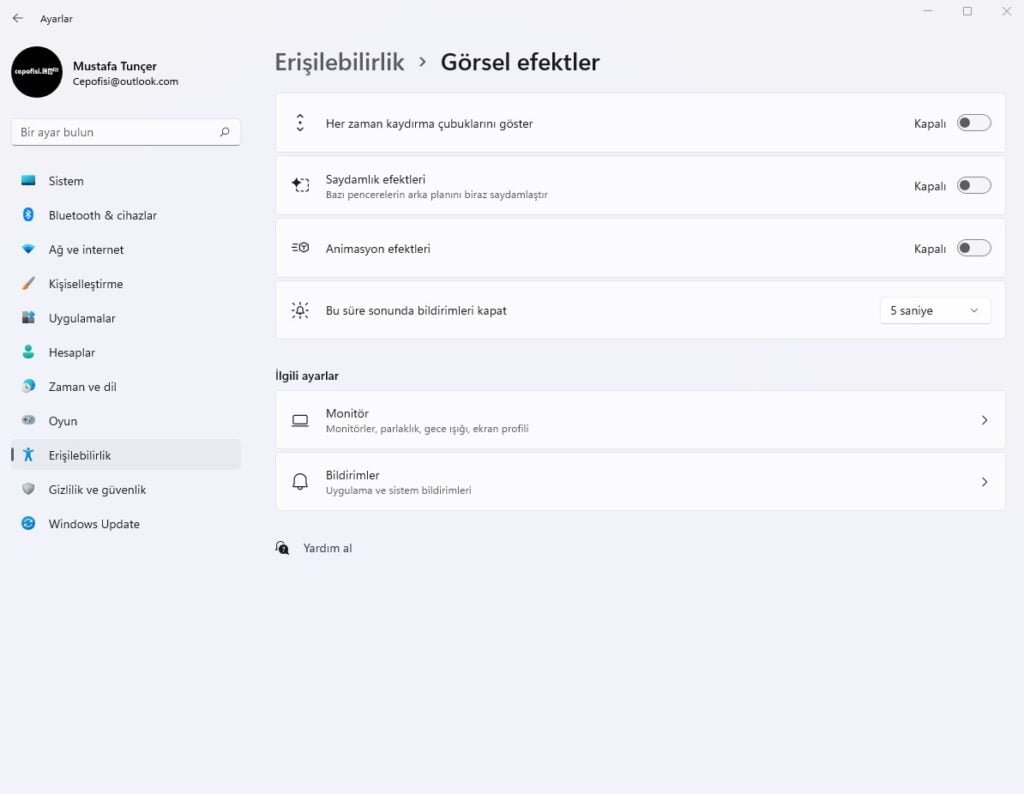1024x794 pixels.
Task: Open the Bluetooth & cihazlar icon
Action: coord(28,215)
